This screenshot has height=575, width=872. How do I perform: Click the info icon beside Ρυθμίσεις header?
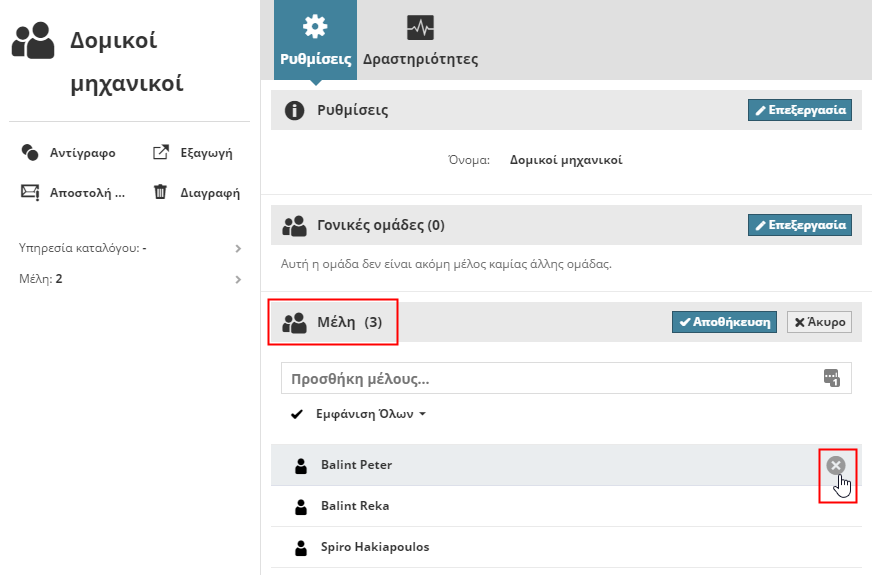click(x=294, y=110)
